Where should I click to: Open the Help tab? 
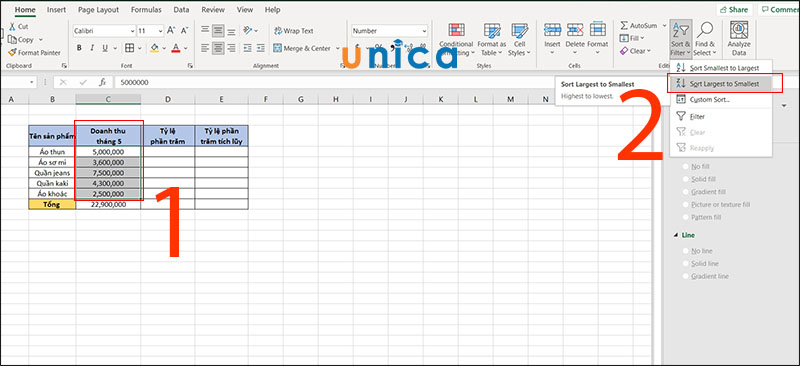[272, 10]
